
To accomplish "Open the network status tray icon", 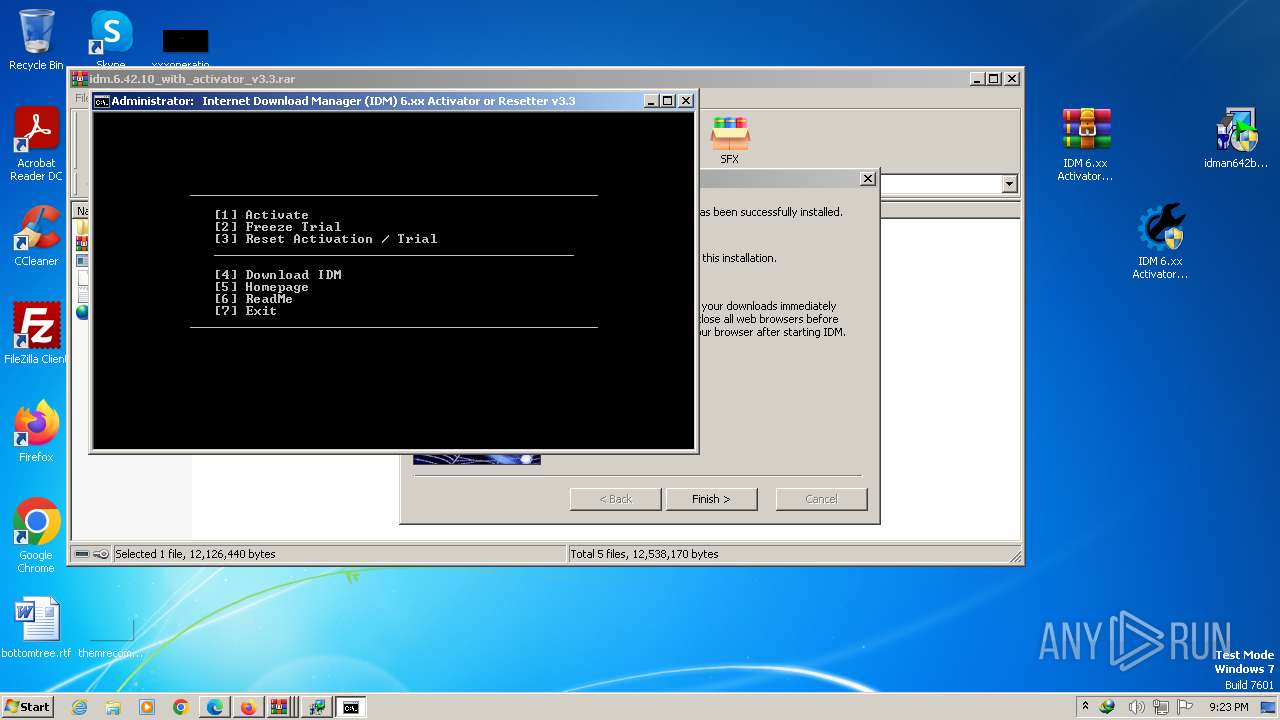I will click(1161, 707).
